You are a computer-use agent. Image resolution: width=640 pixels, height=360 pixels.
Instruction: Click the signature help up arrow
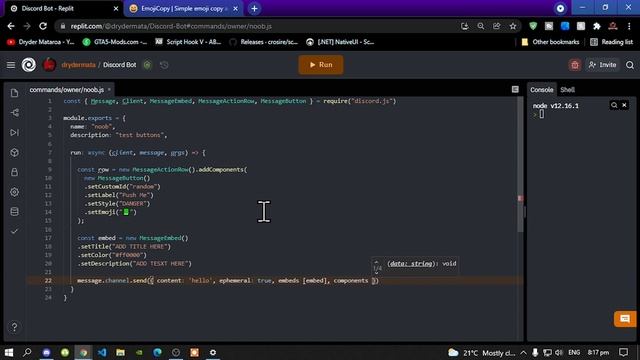tap(376, 262)
